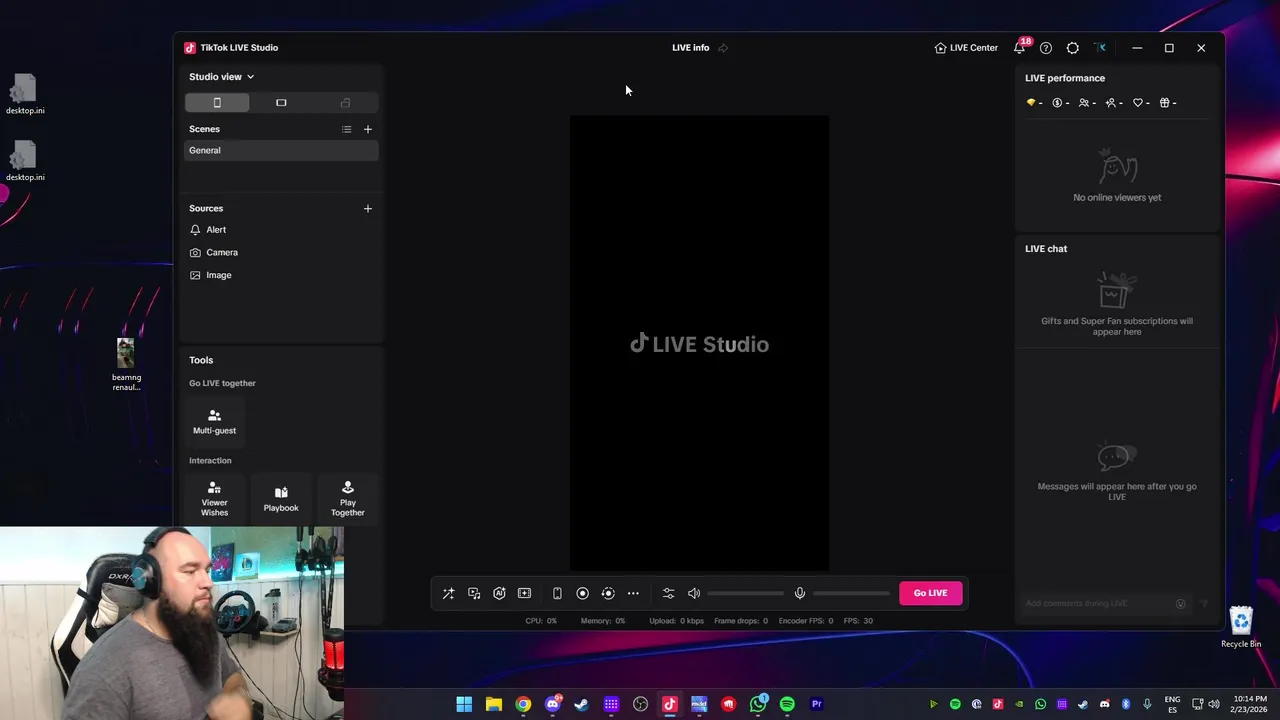Screen dimensions: 1280x720
Task: Expand the Studio view dropdown
Action: [x=222, y=77]
